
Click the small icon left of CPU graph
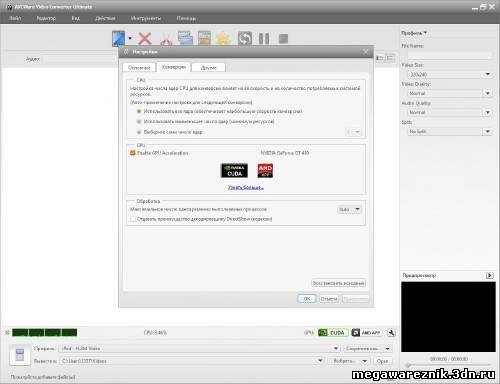pos(7,332)
